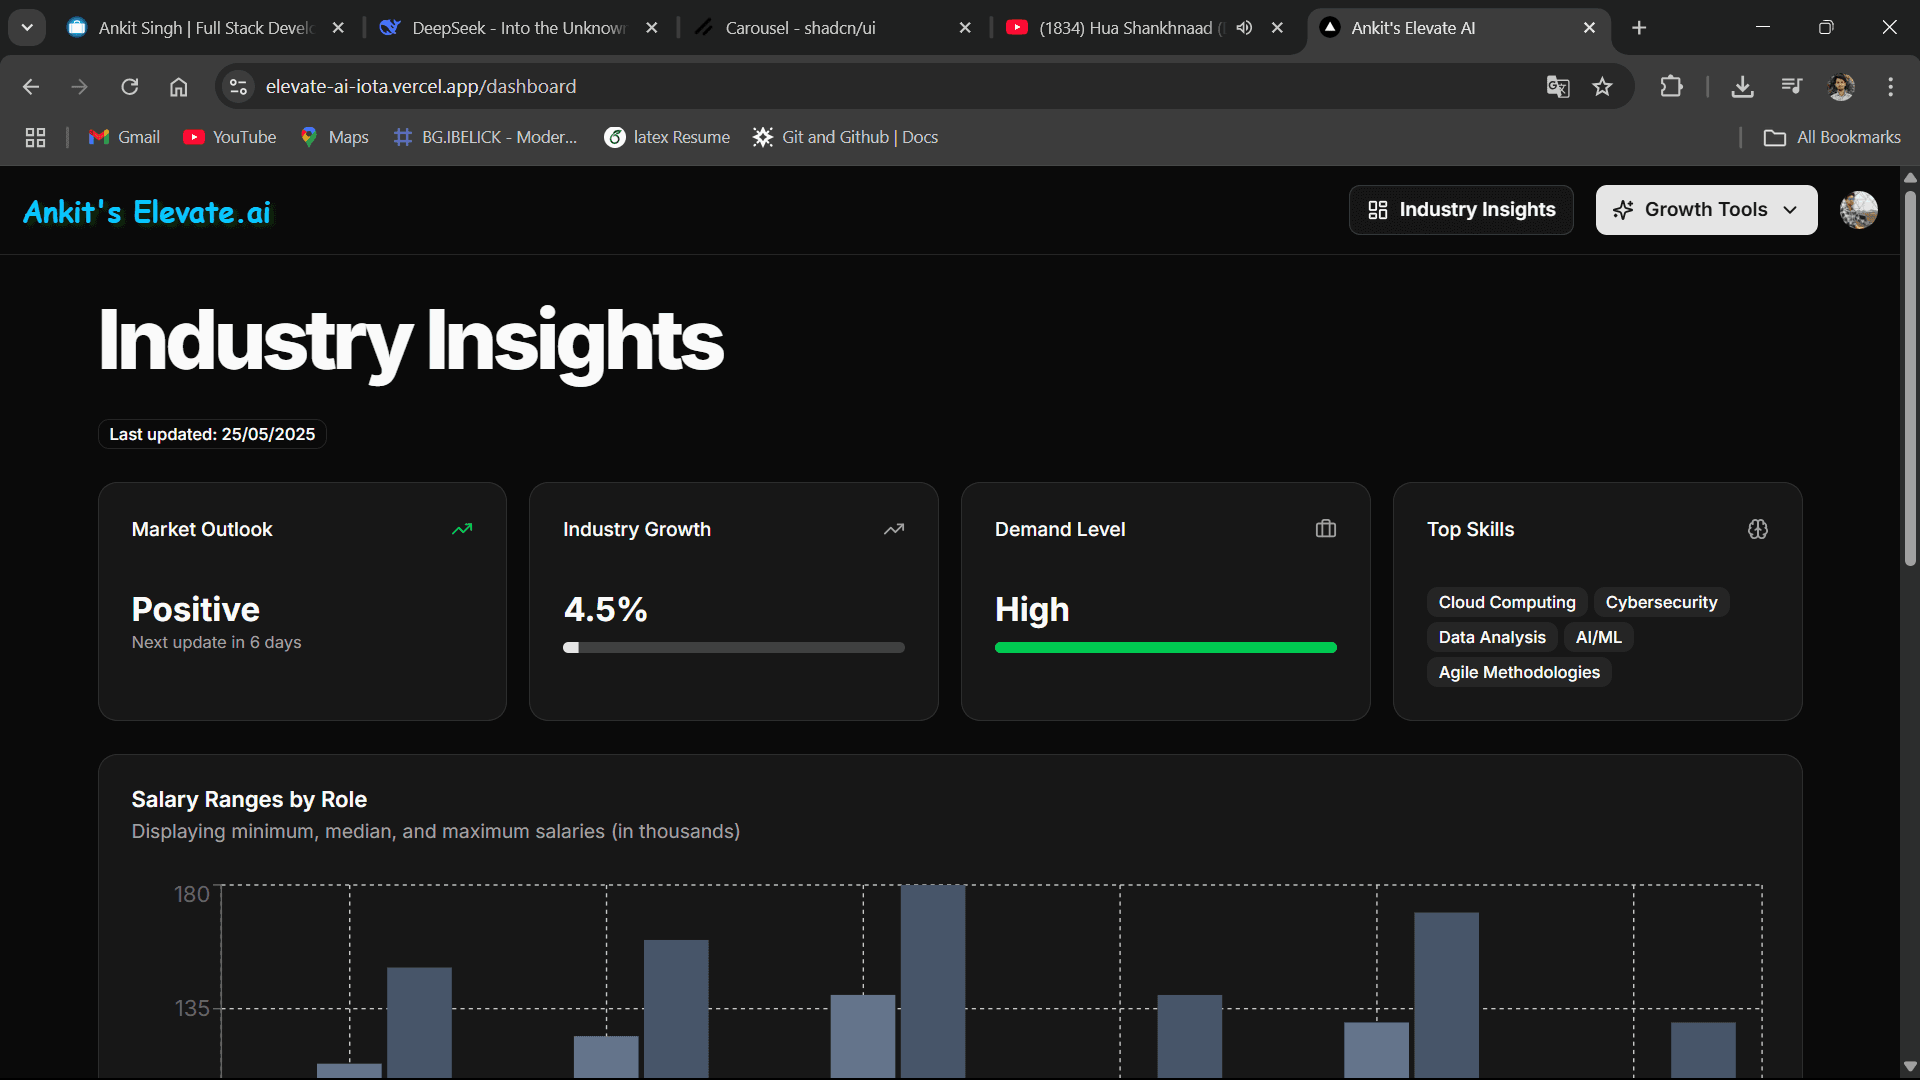The height and width of the screenshot is (1080, 1920).
Task: Click the page vertical scrollbar thumb
Action: (x=1910, y=378)
